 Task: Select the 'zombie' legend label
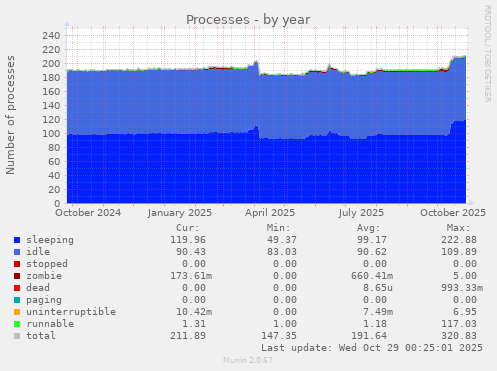[44, 276]
